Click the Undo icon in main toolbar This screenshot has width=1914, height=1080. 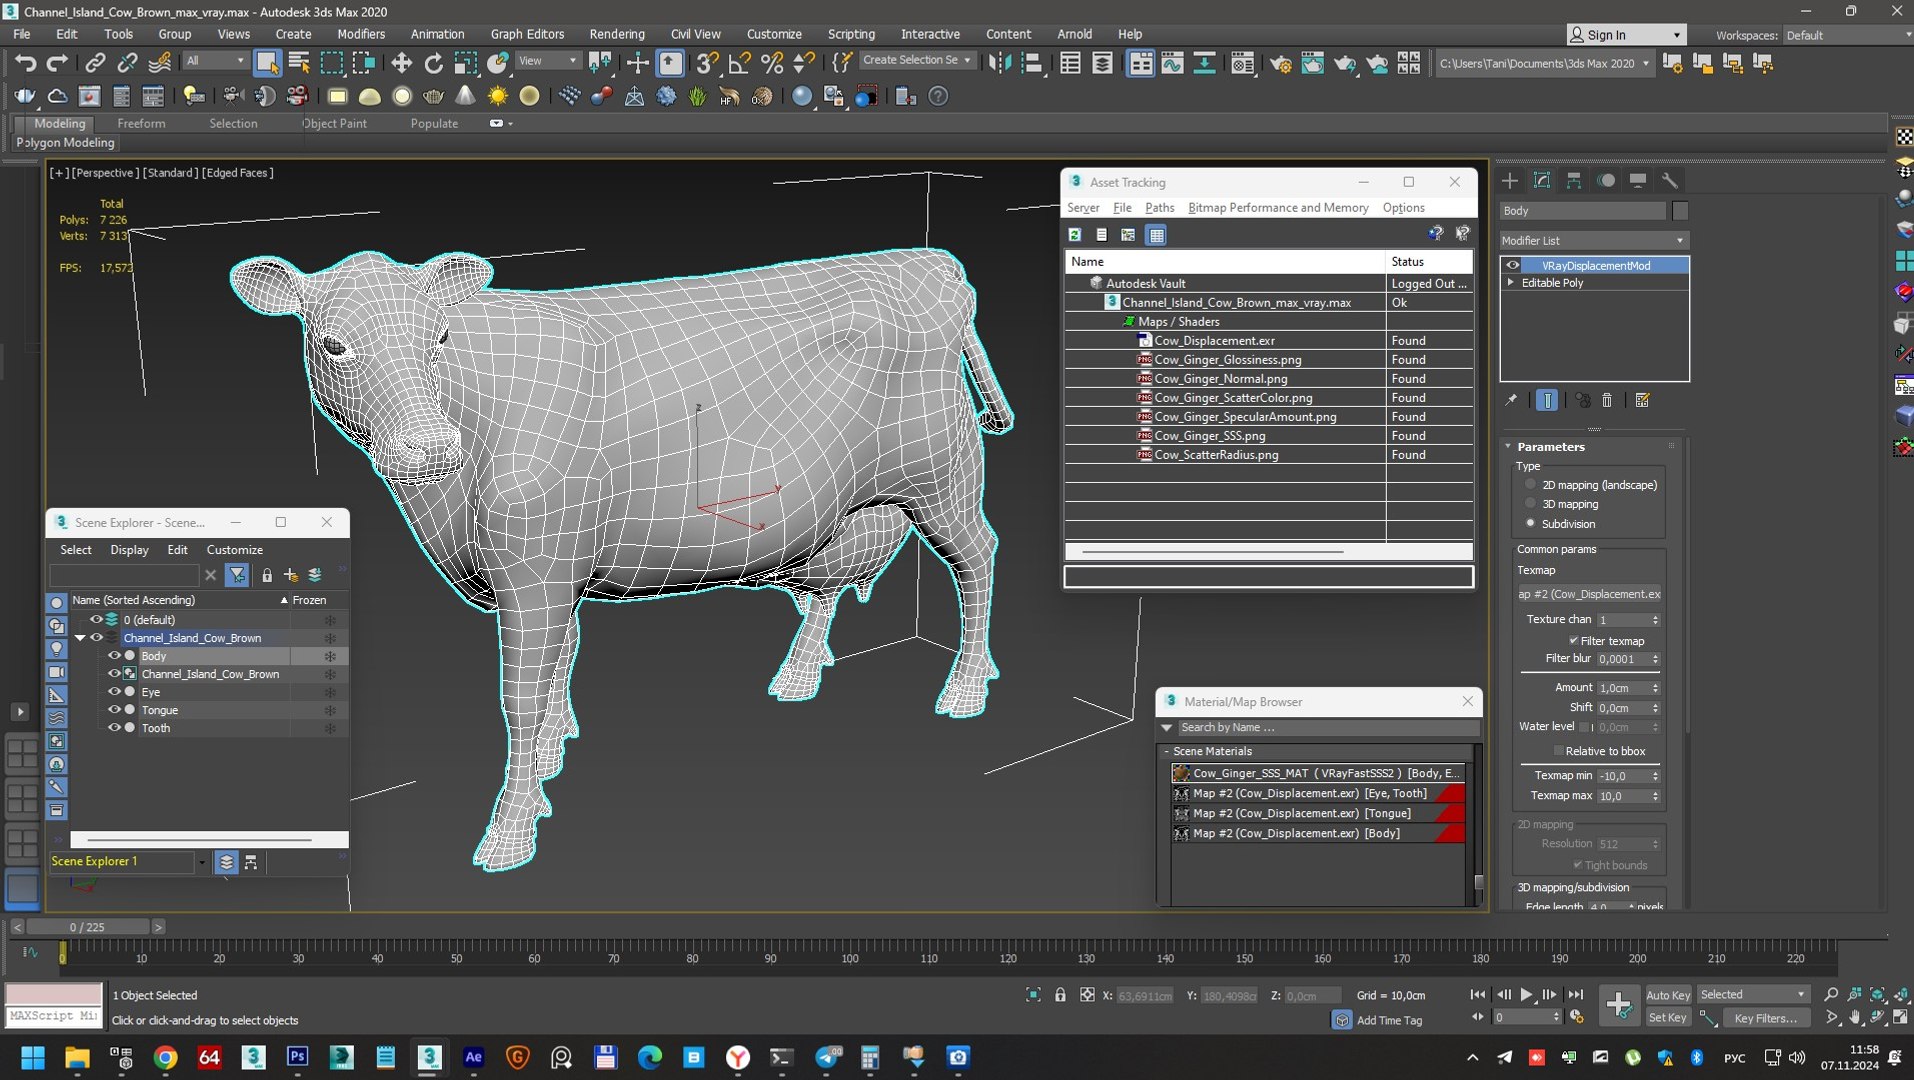(x=25, y=63)
